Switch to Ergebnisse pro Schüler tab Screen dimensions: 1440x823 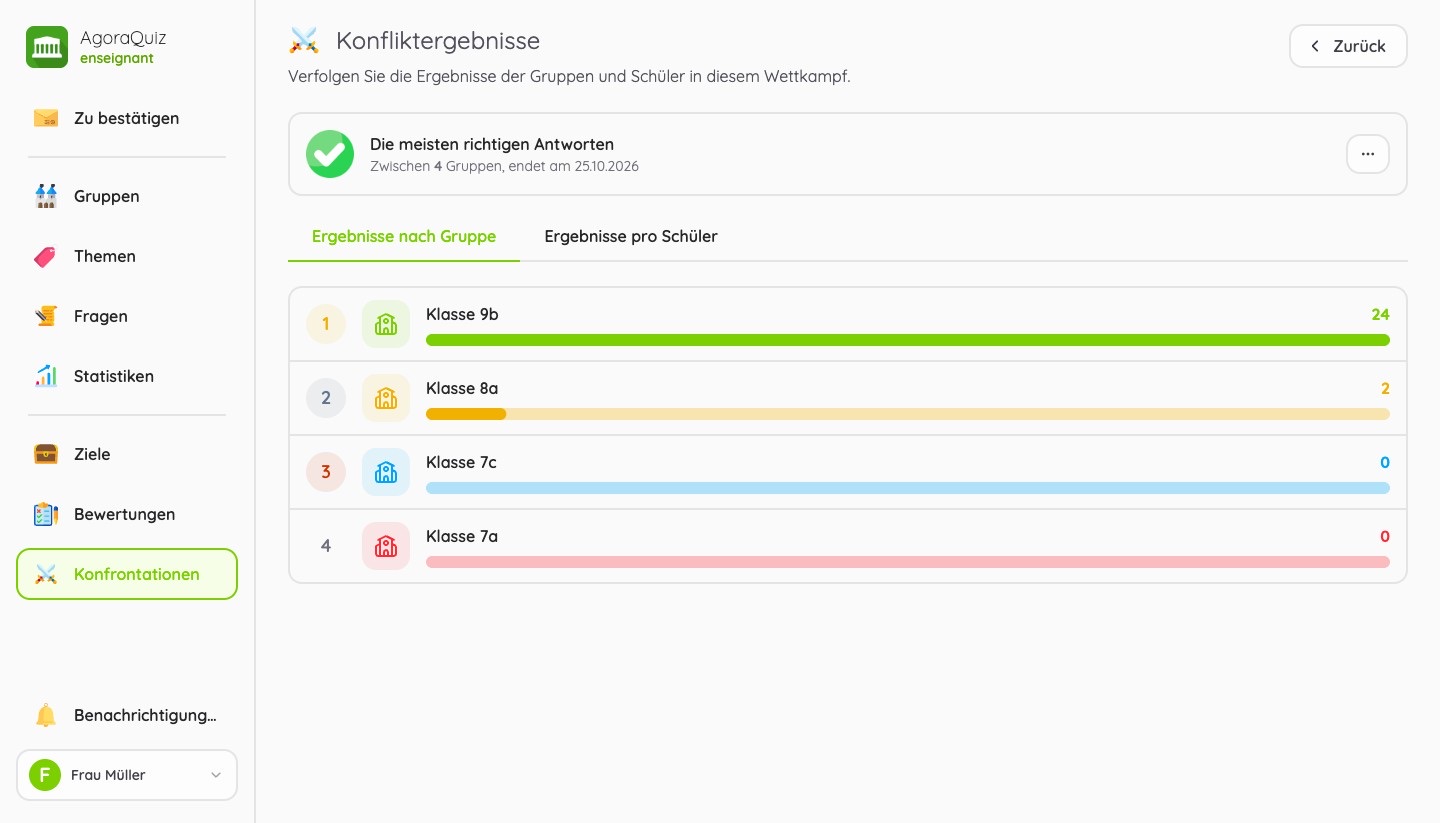pos(631,237)
